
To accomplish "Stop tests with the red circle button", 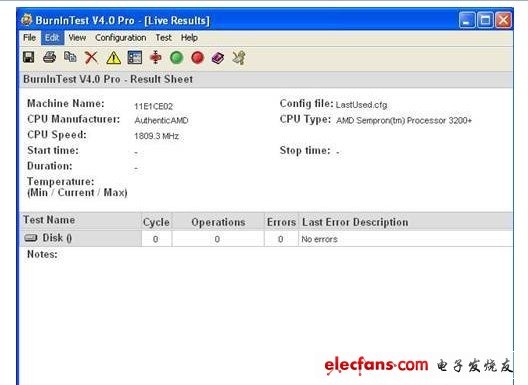I will 198,58.
